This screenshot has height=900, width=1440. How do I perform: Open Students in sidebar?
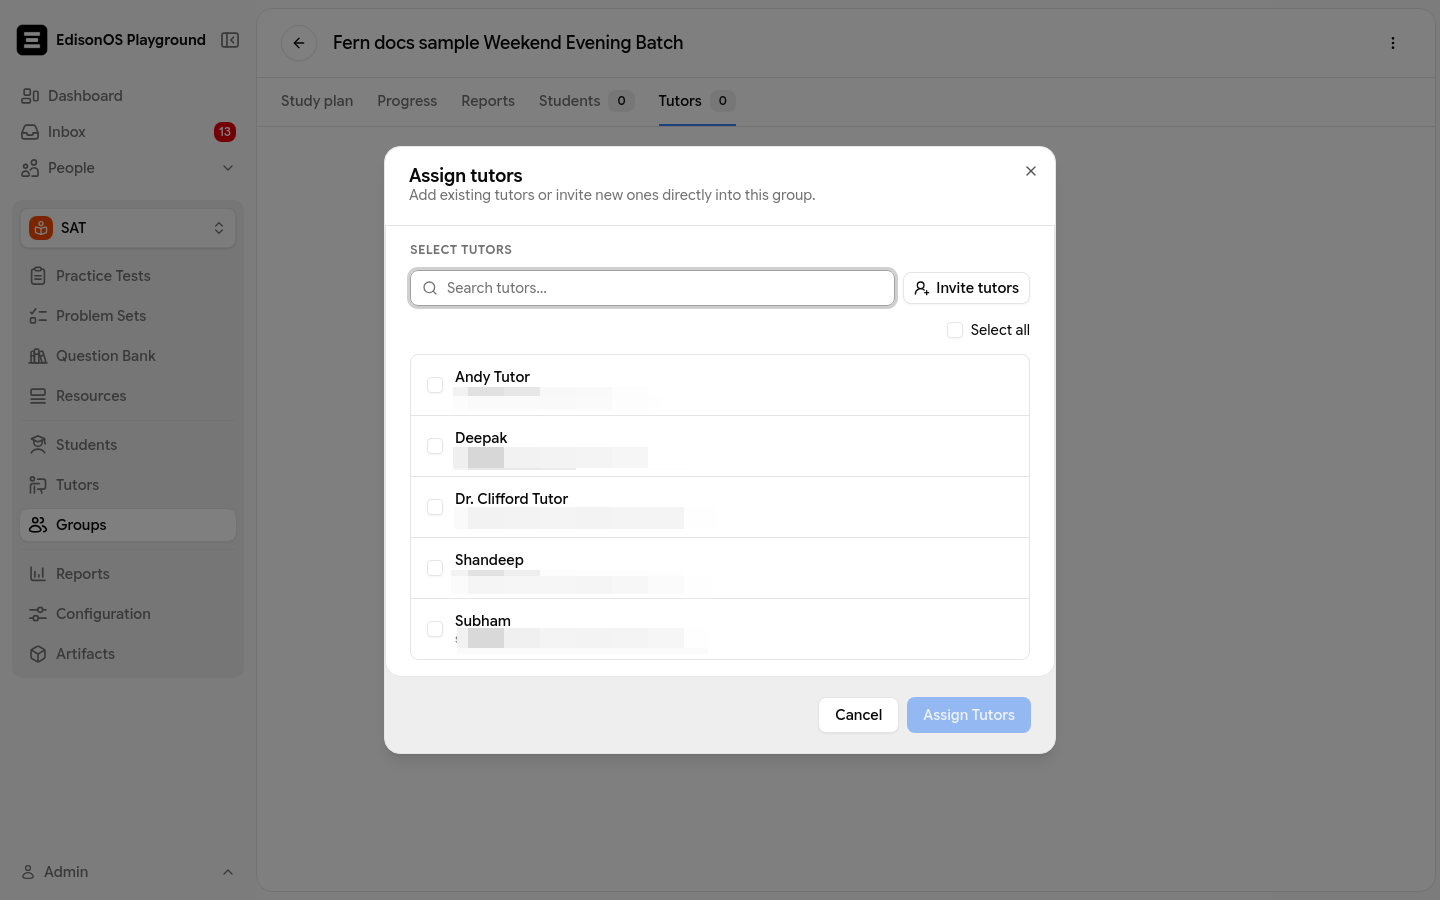[x=128, y=445]
